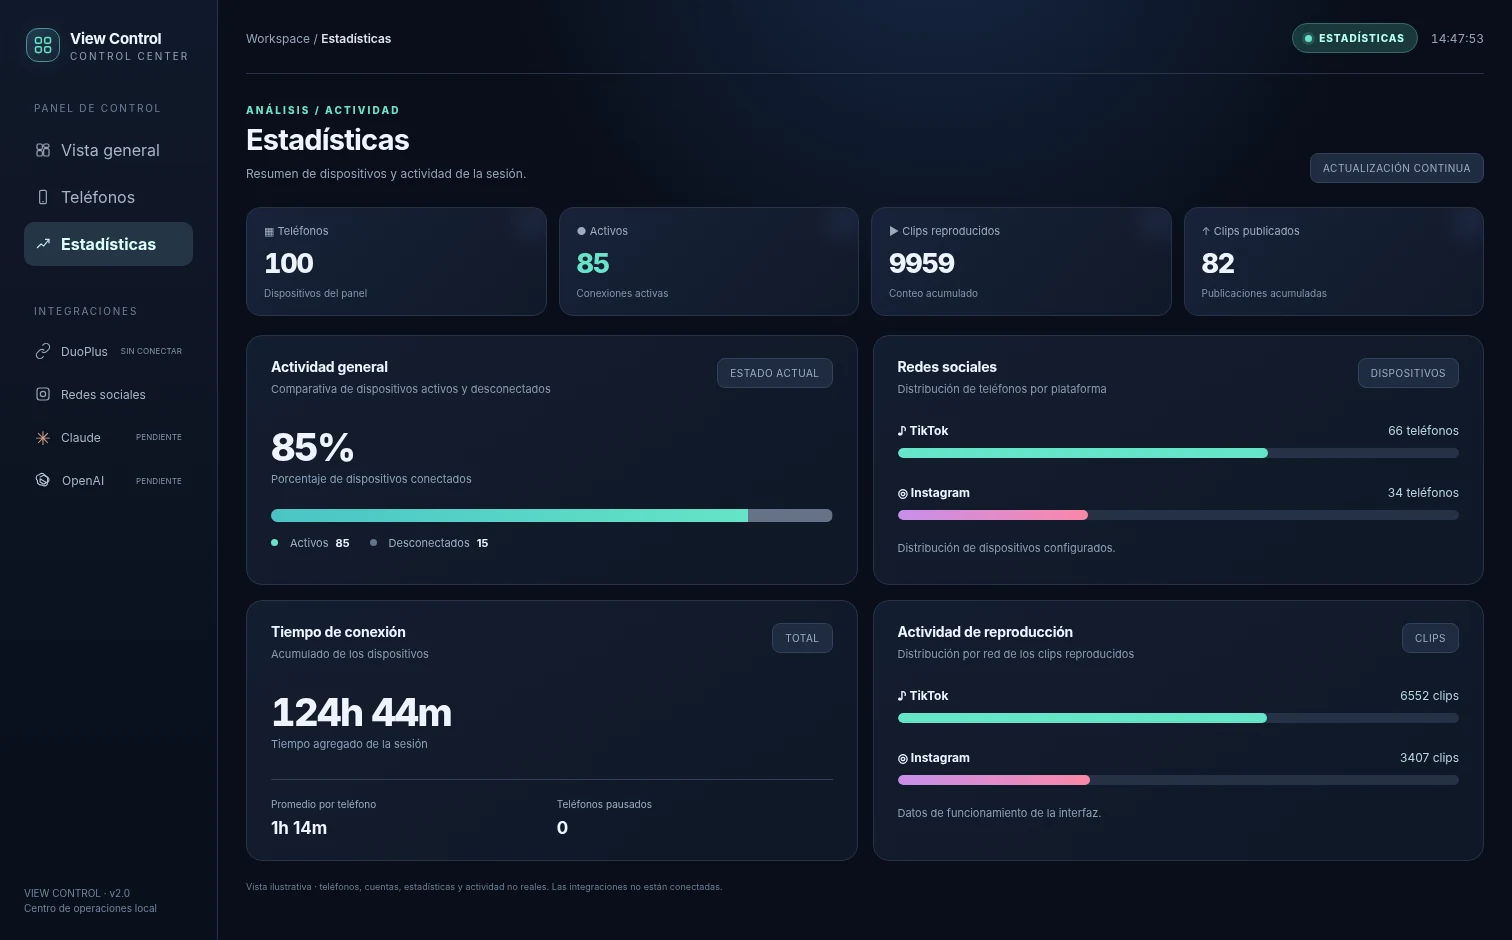
Task: Open the DuoPlus integration entry
Action: coord(108,351)
